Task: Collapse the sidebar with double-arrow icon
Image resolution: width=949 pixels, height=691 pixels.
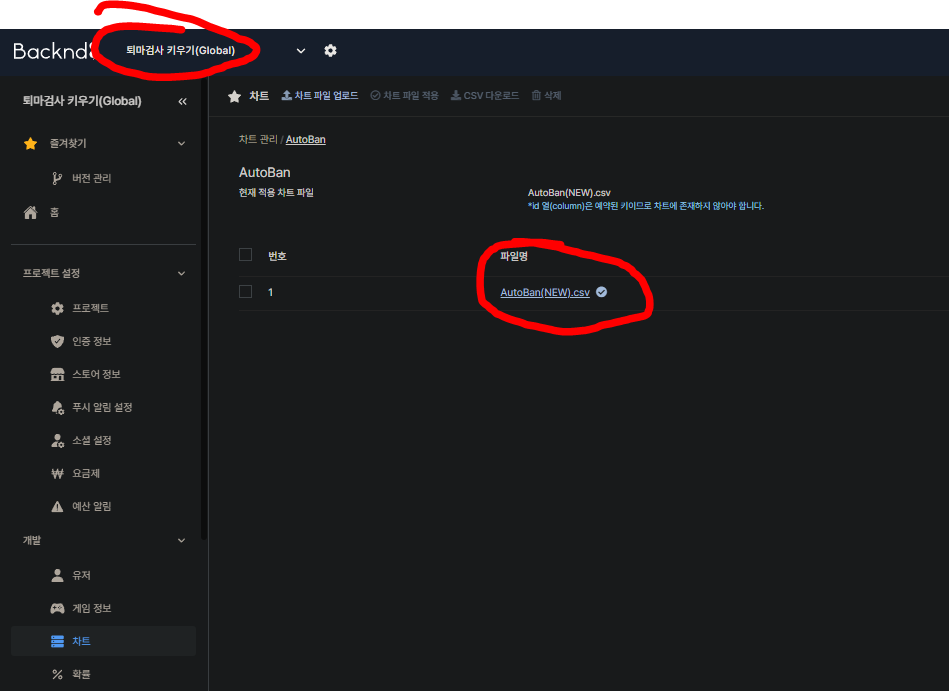Action: (x=182, y=101)
